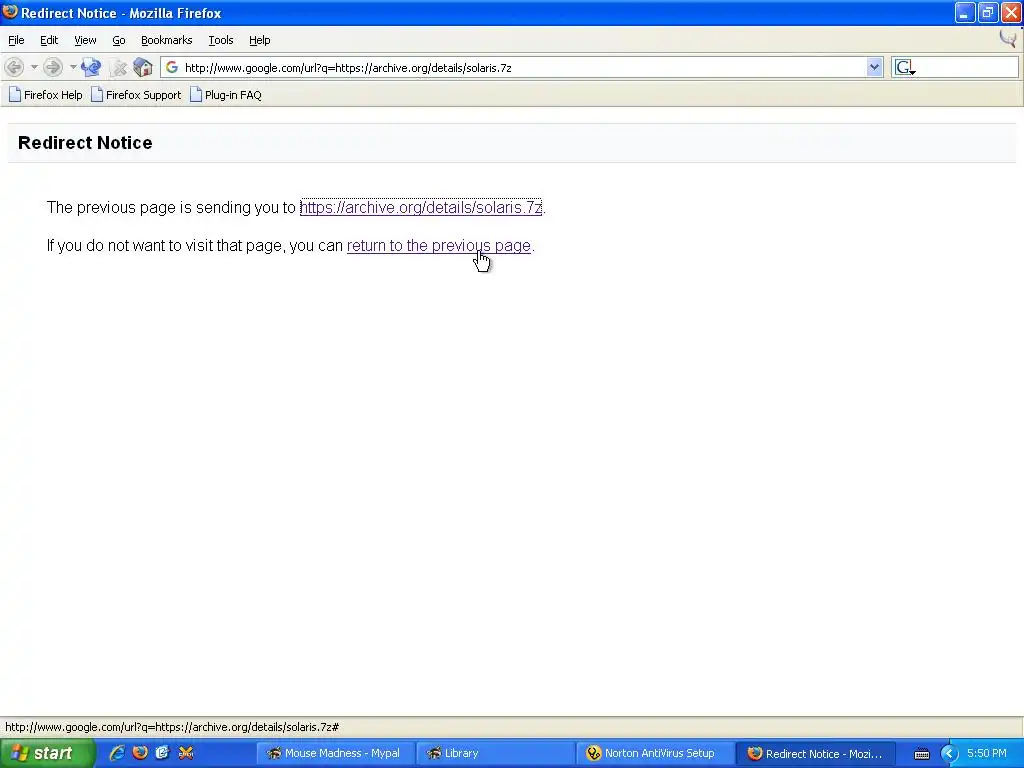Open the Windows Start button
Viewport: 1024px width, 768px height.
47,753
